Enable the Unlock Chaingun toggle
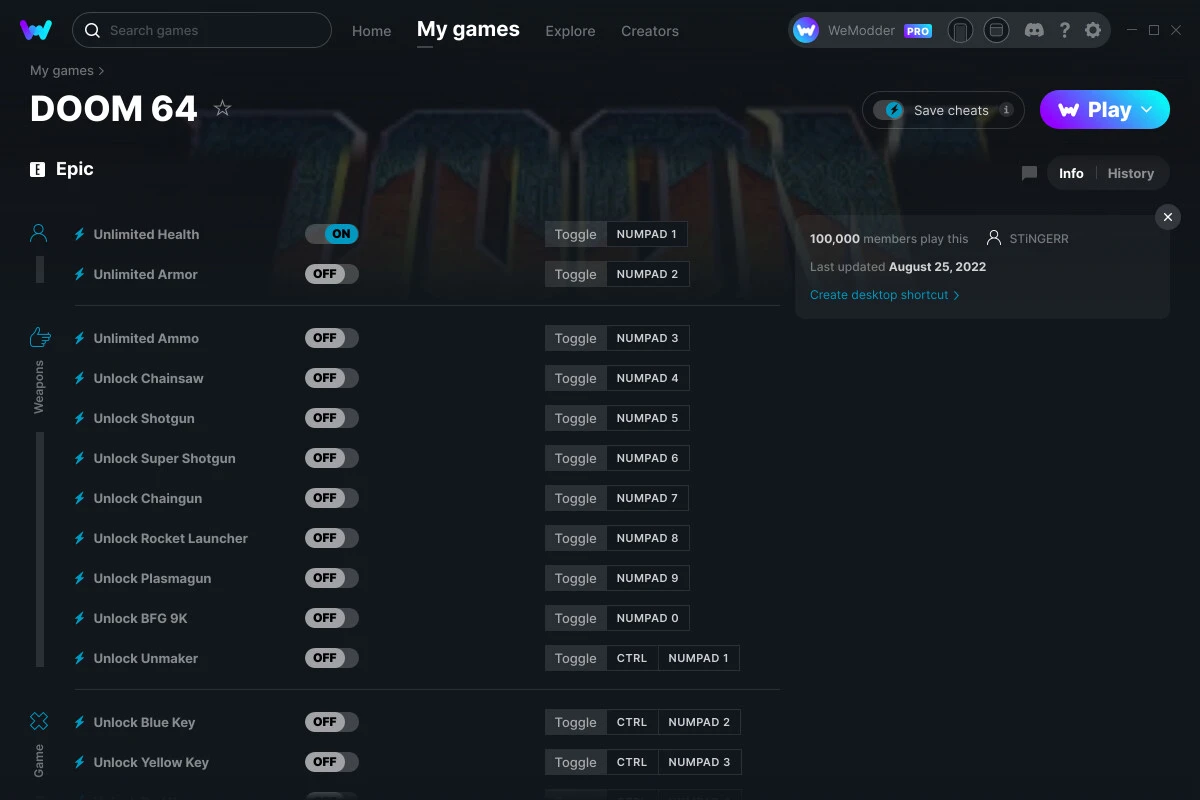 (332, 498)
